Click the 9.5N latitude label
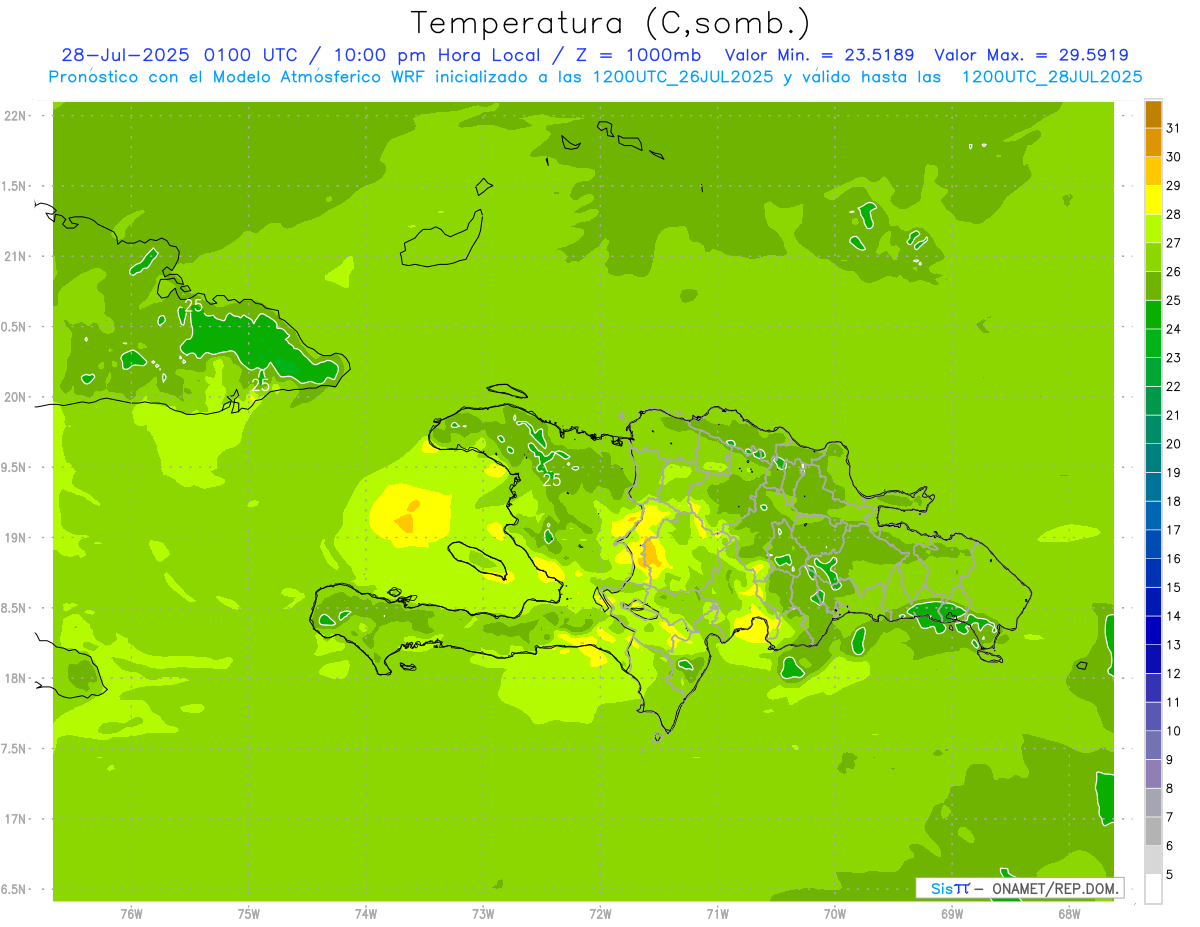The width and height of the screenshot is (1200, 927). 14,468
